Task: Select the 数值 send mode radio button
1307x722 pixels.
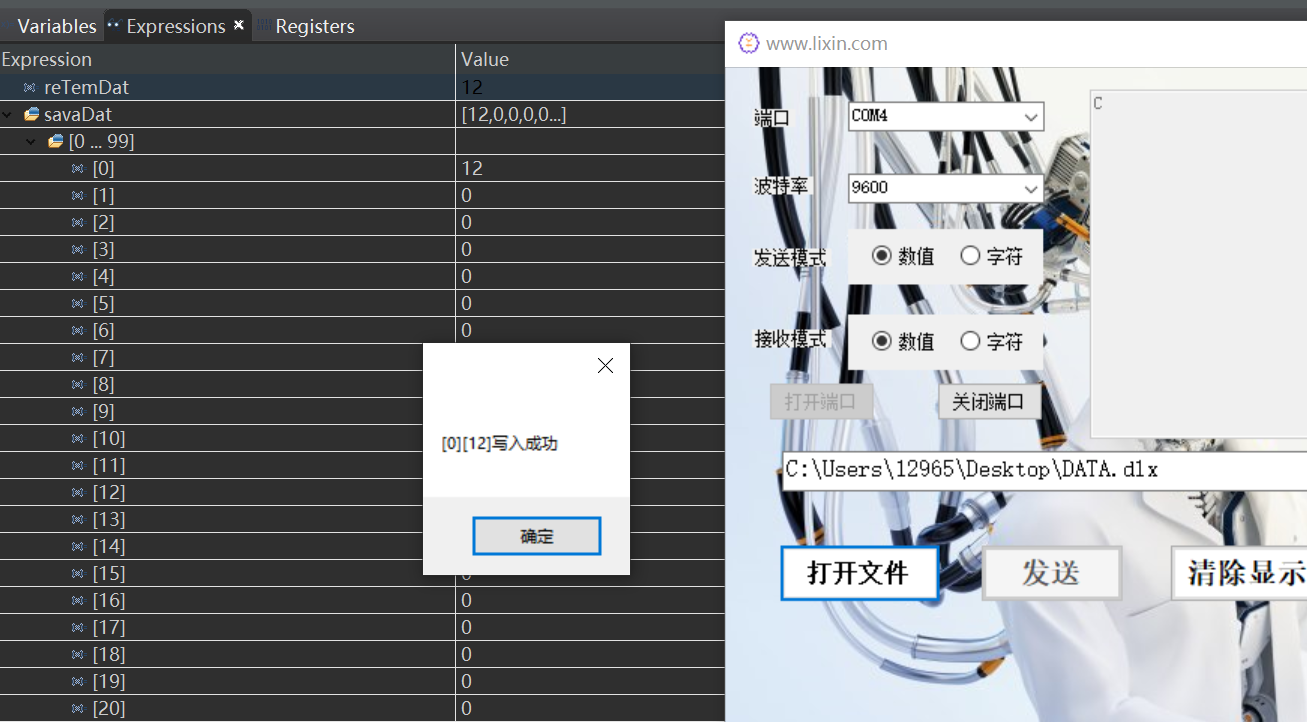Action: coord(884,256)
